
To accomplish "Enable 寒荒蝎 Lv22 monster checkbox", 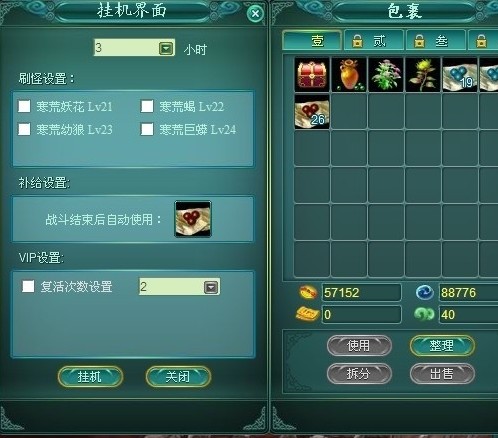I will [x=147, y=106].
